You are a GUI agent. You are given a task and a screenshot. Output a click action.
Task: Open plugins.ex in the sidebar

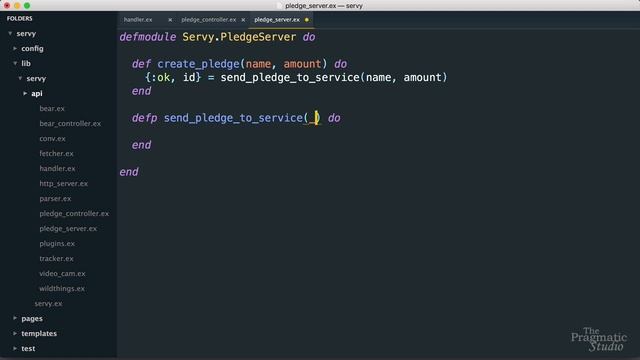(x=57, y=244)
